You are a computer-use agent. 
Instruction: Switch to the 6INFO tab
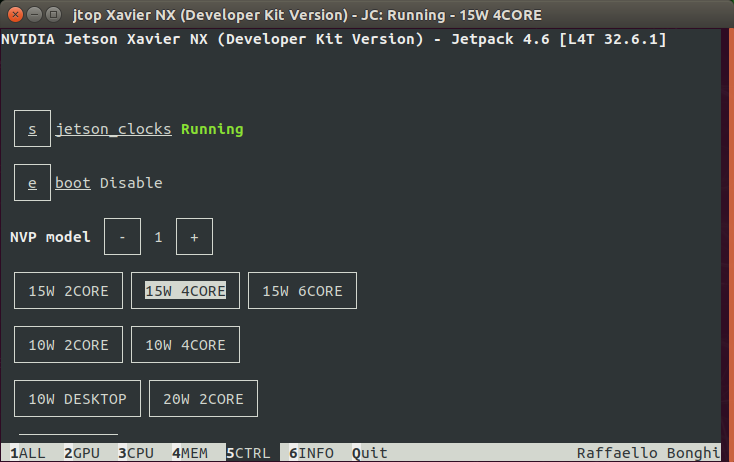click(x=311, y=453)
